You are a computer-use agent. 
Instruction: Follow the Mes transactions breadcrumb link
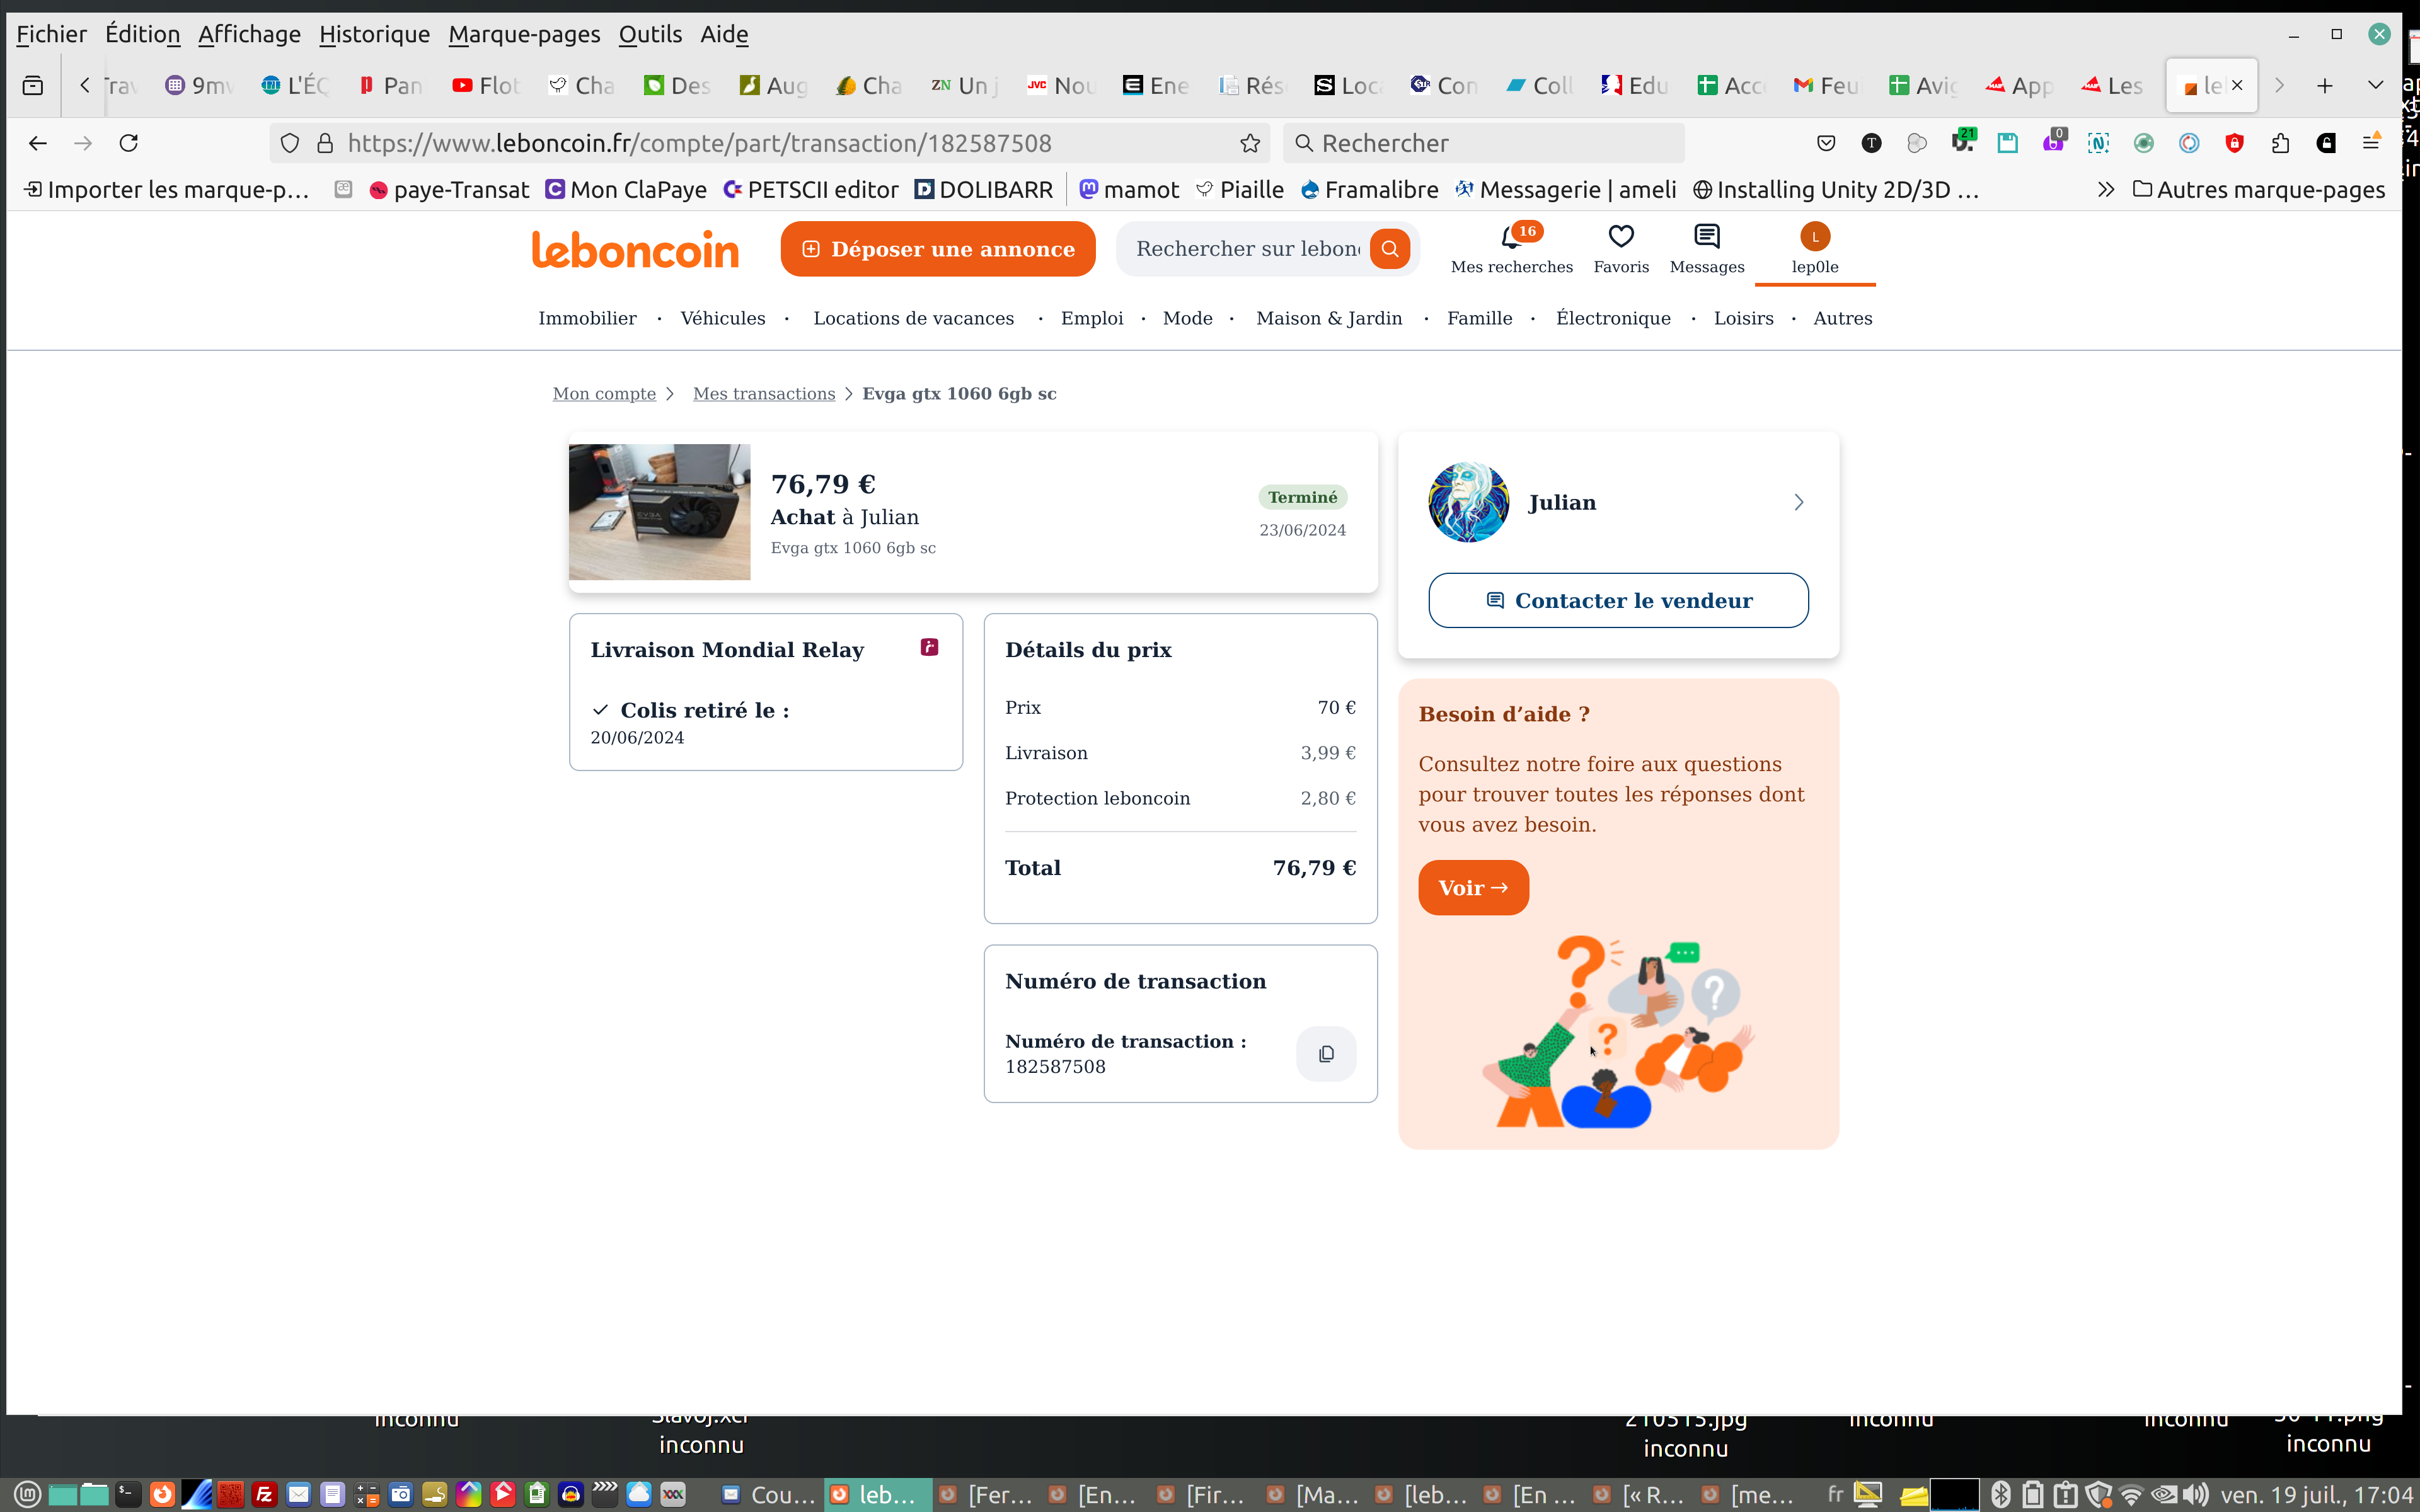763,394
